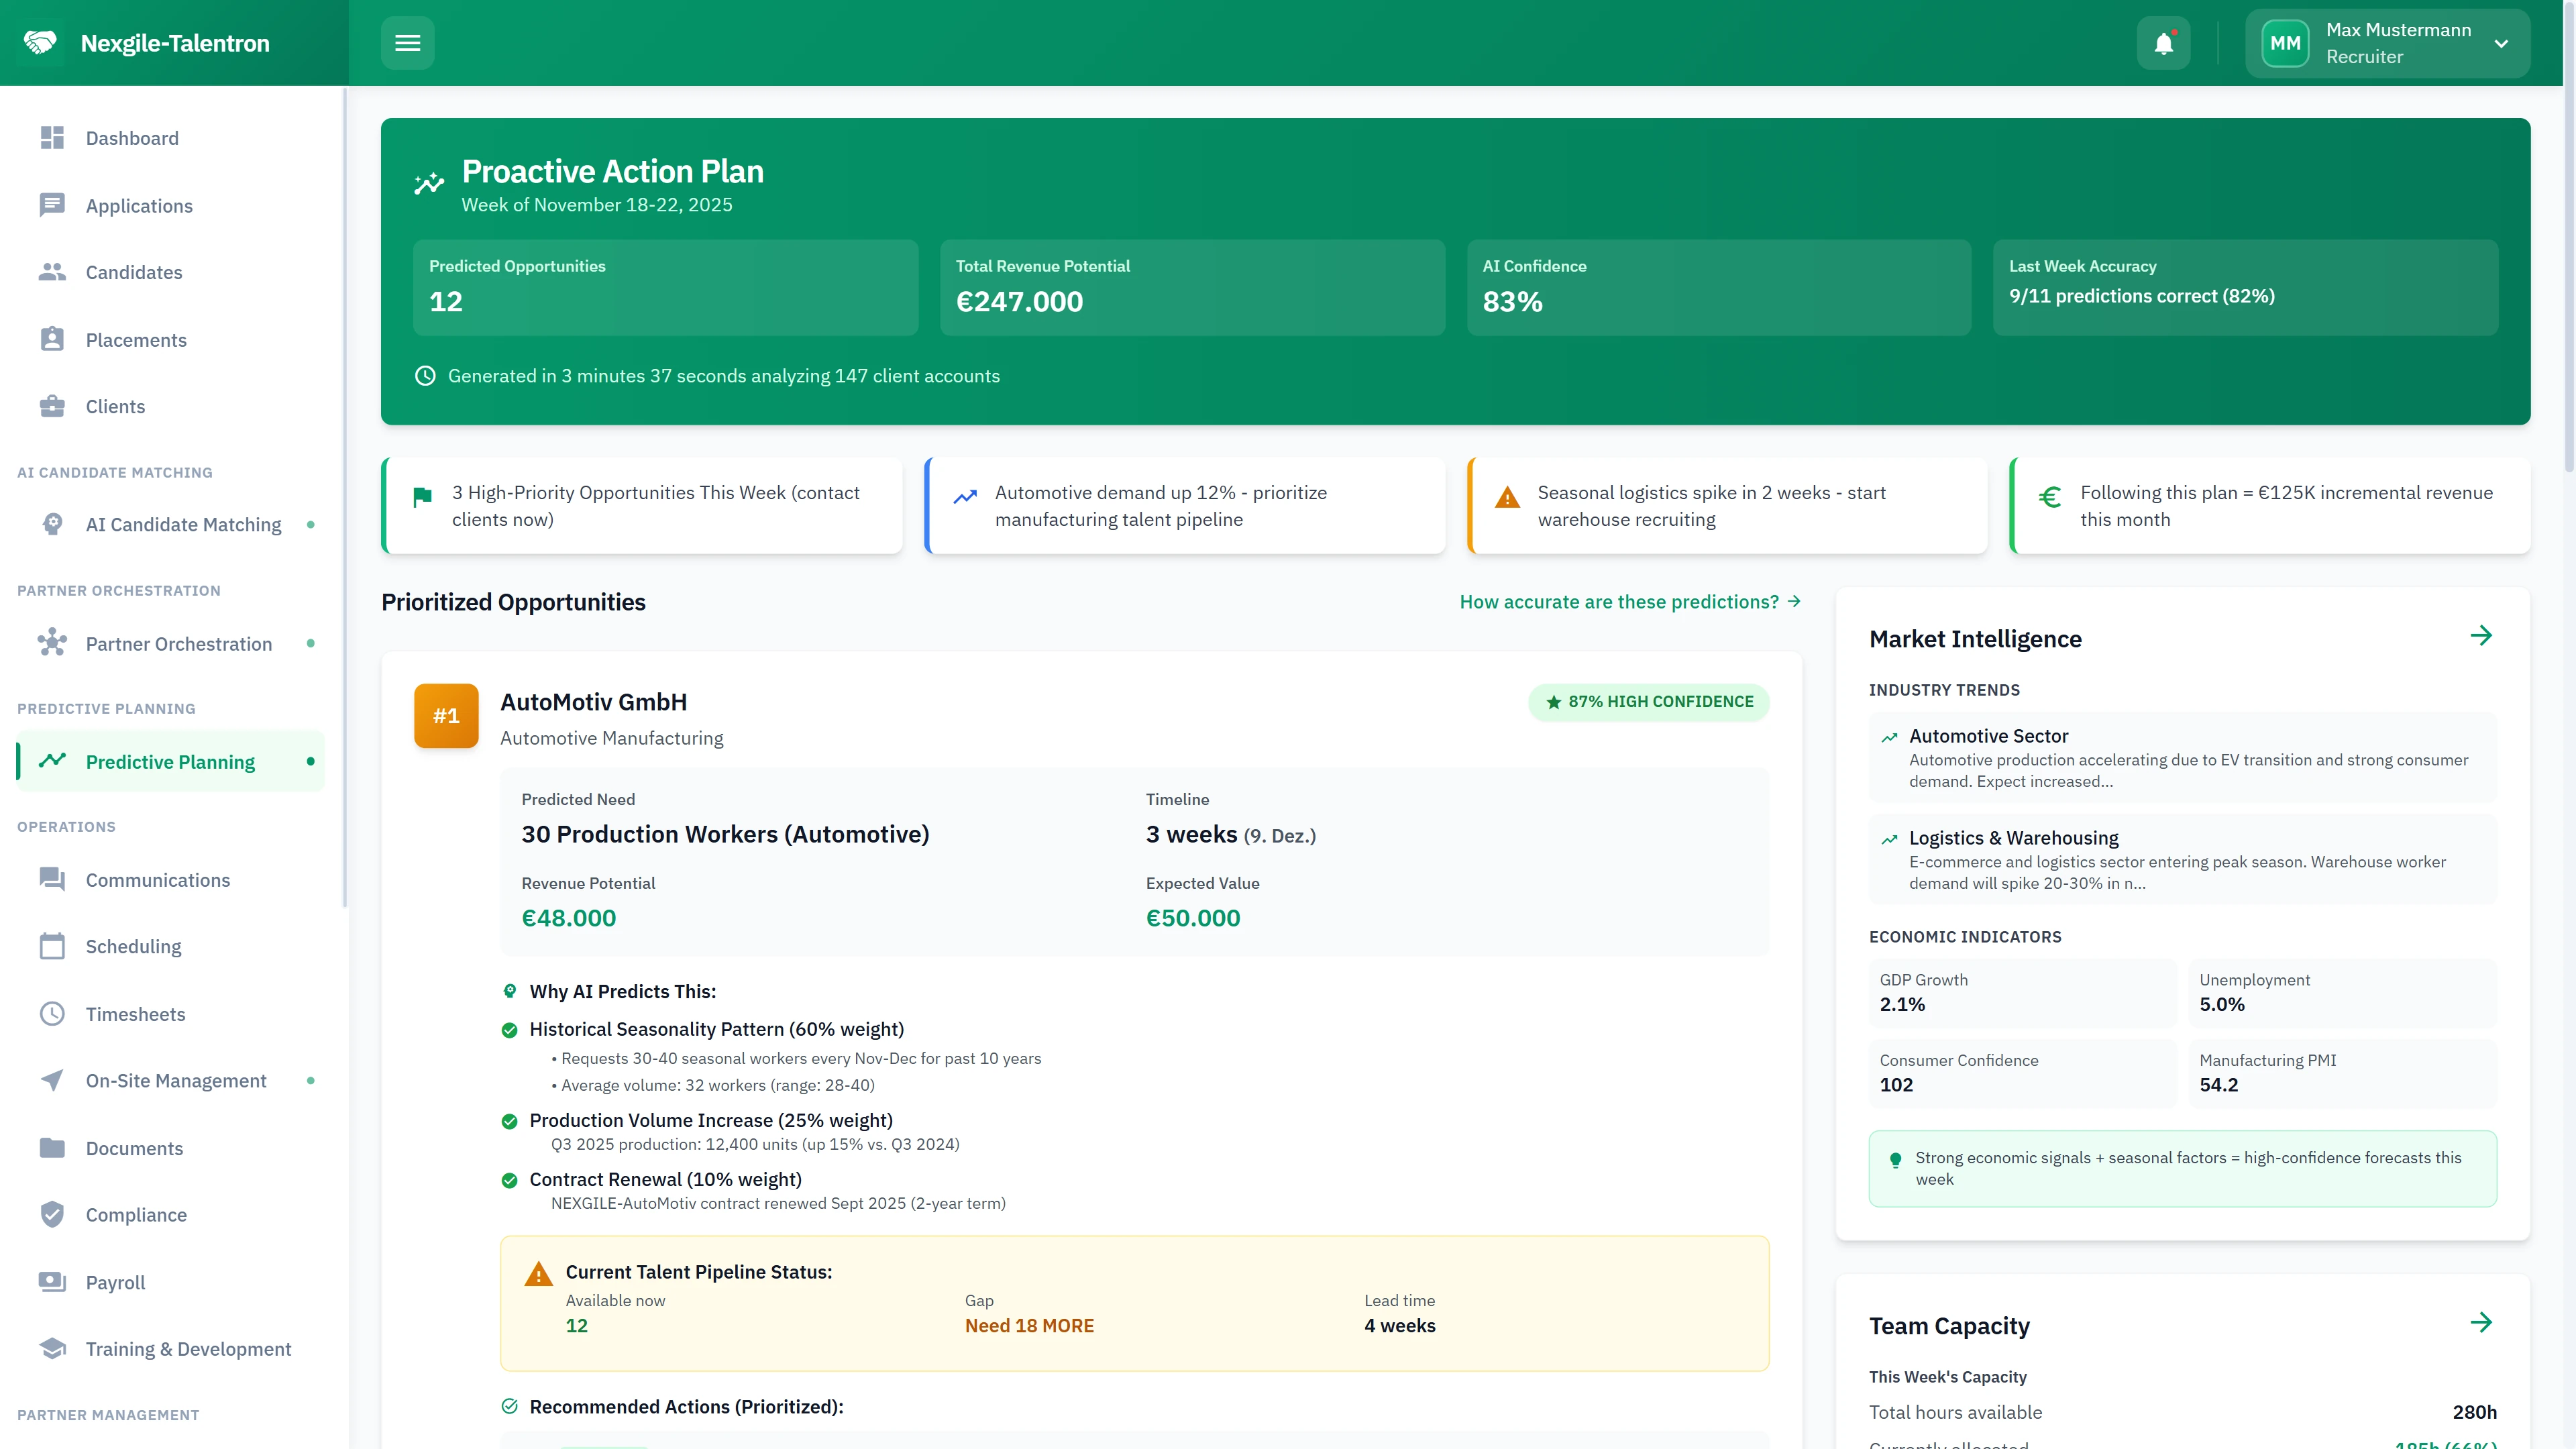Click the Candidates people icon
The image size is (2576, 1449).
(x=52, y=272)
